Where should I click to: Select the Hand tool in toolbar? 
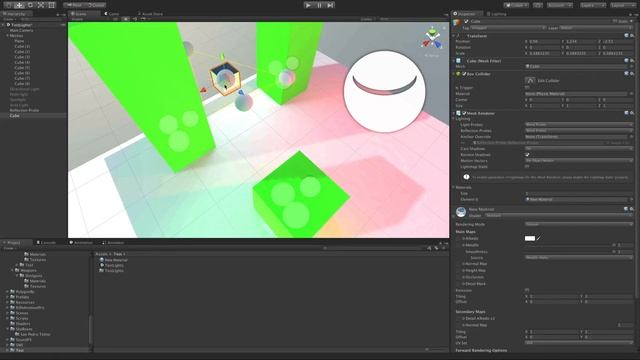8,5
